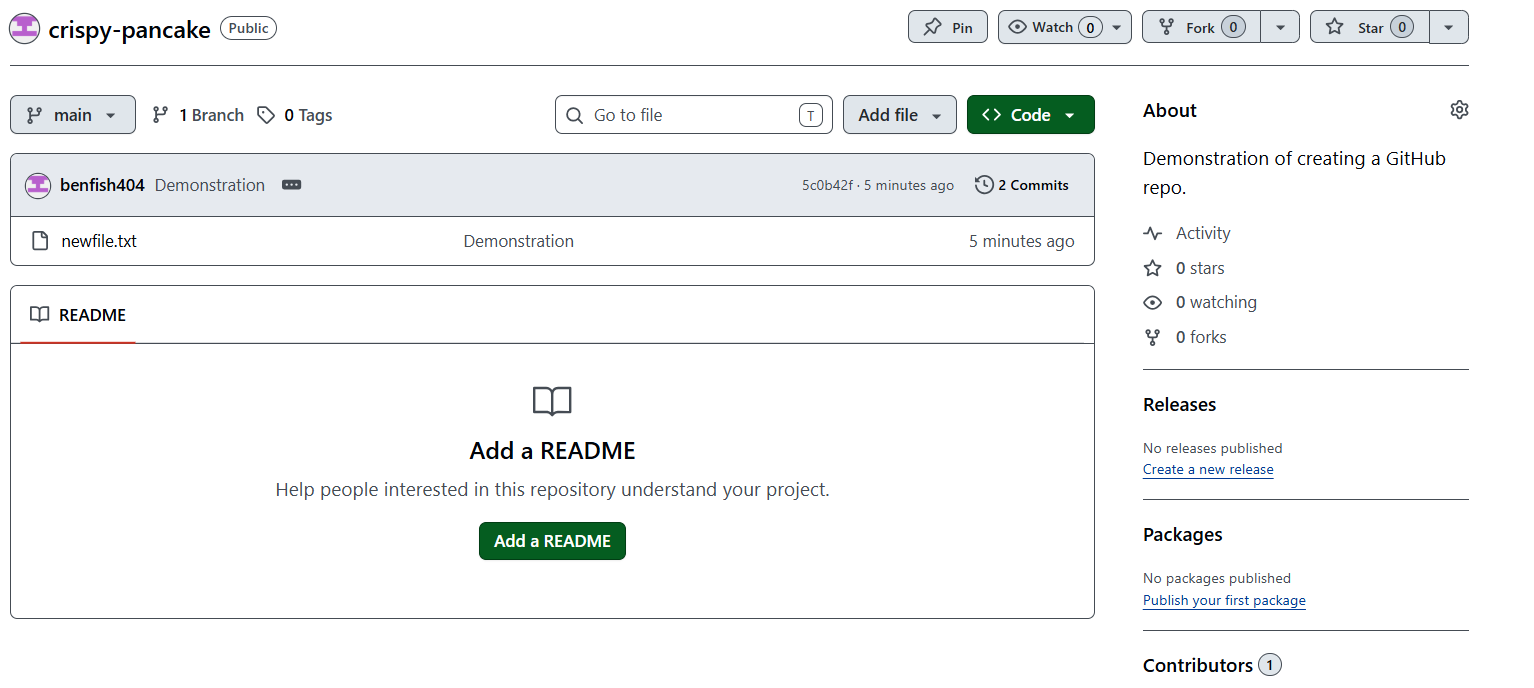Click the Pin button label

(x=962, y=28)
